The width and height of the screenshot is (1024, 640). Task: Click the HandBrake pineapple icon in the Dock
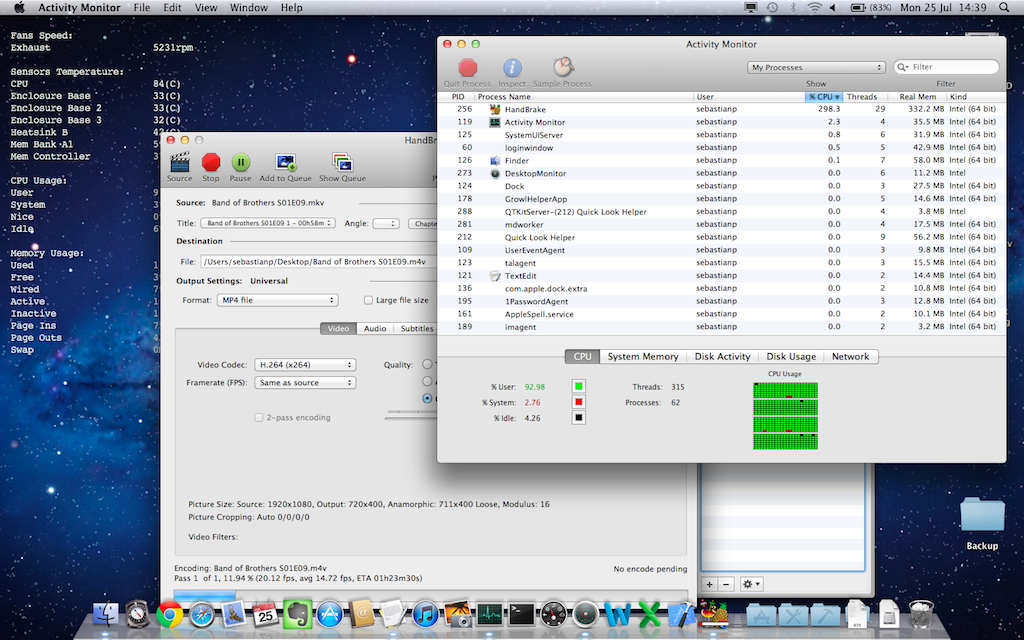(714, 613)
